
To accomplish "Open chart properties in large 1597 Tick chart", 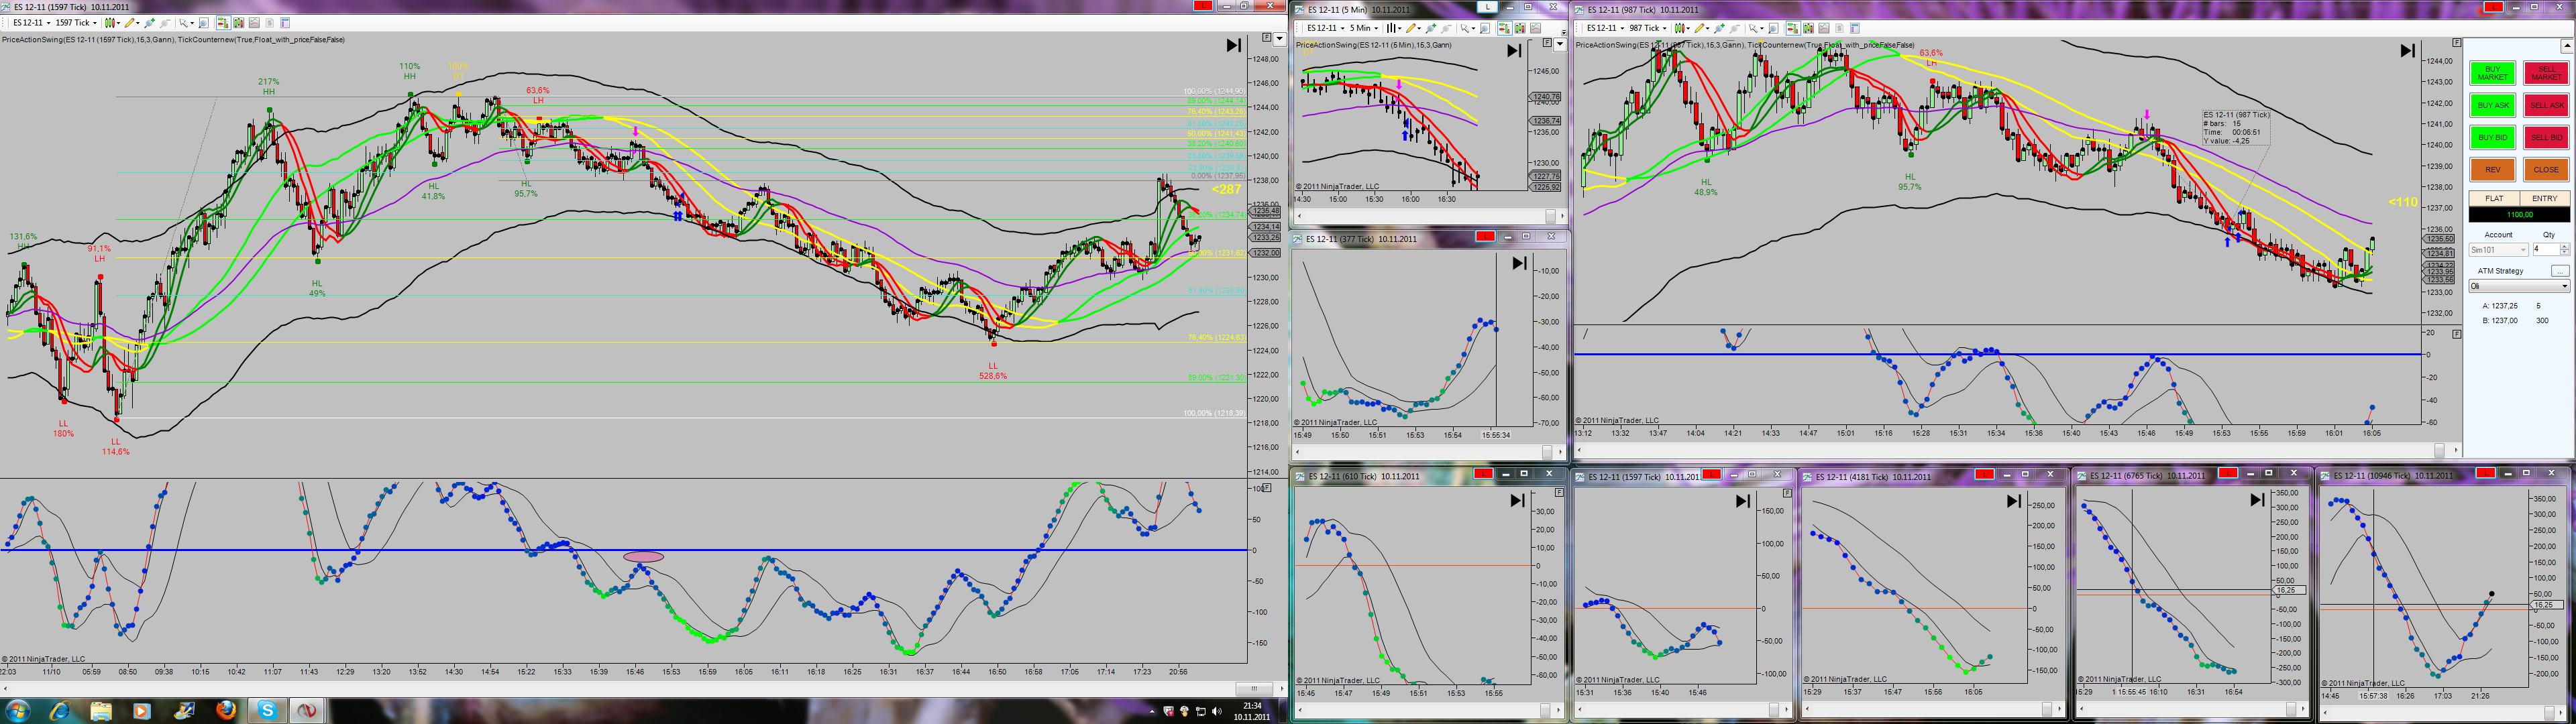I will coord(285,23).
